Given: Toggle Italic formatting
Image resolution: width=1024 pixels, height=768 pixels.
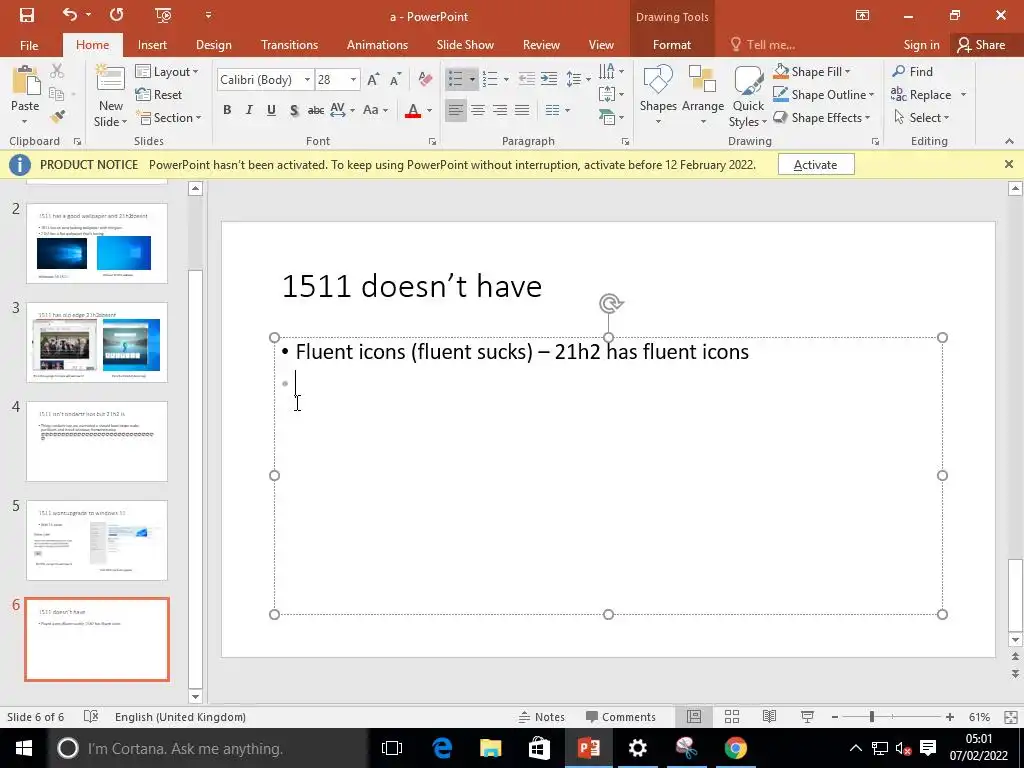Looking at the screenshot, I should coord(249,110).
